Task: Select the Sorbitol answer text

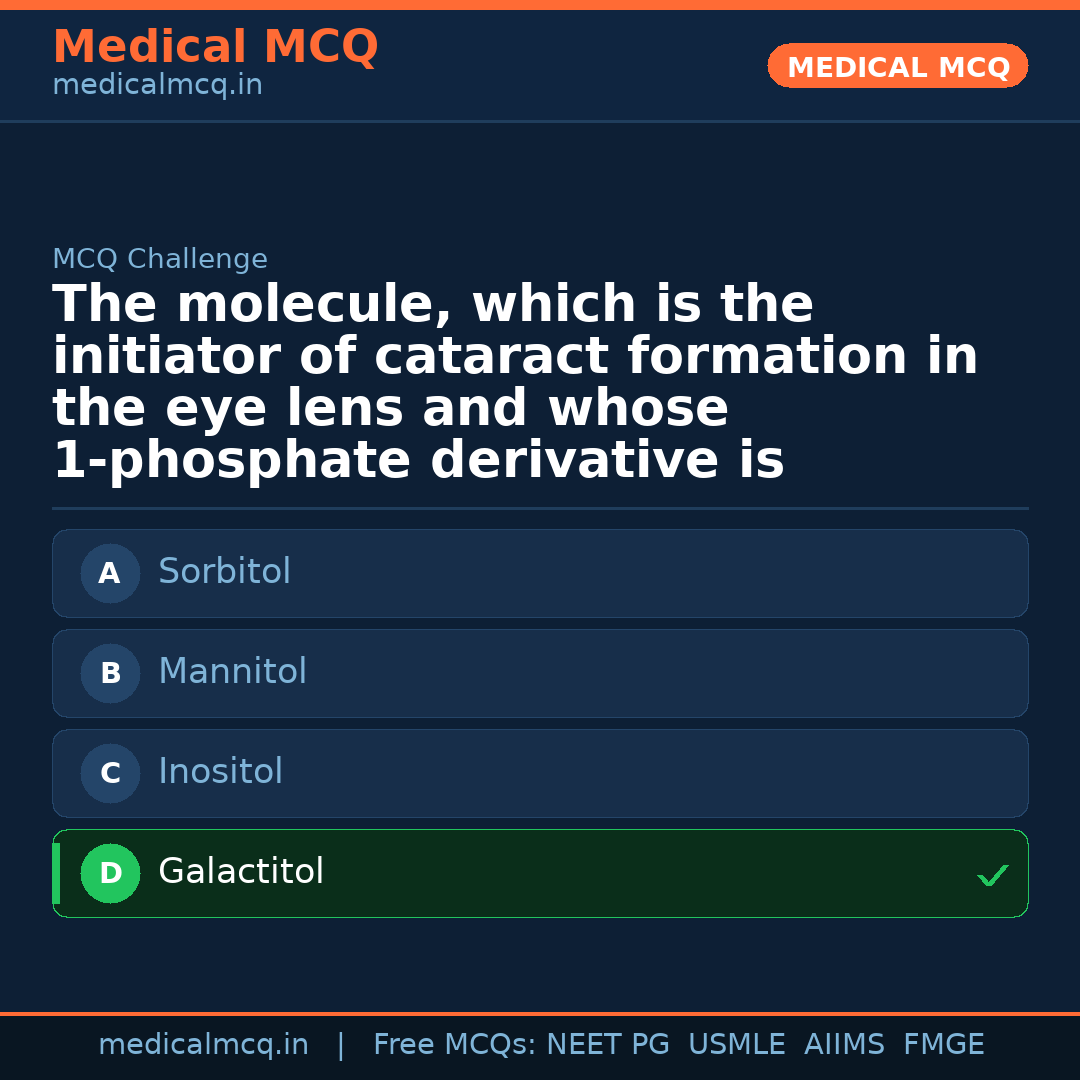Action: click(x=224, y=572)
